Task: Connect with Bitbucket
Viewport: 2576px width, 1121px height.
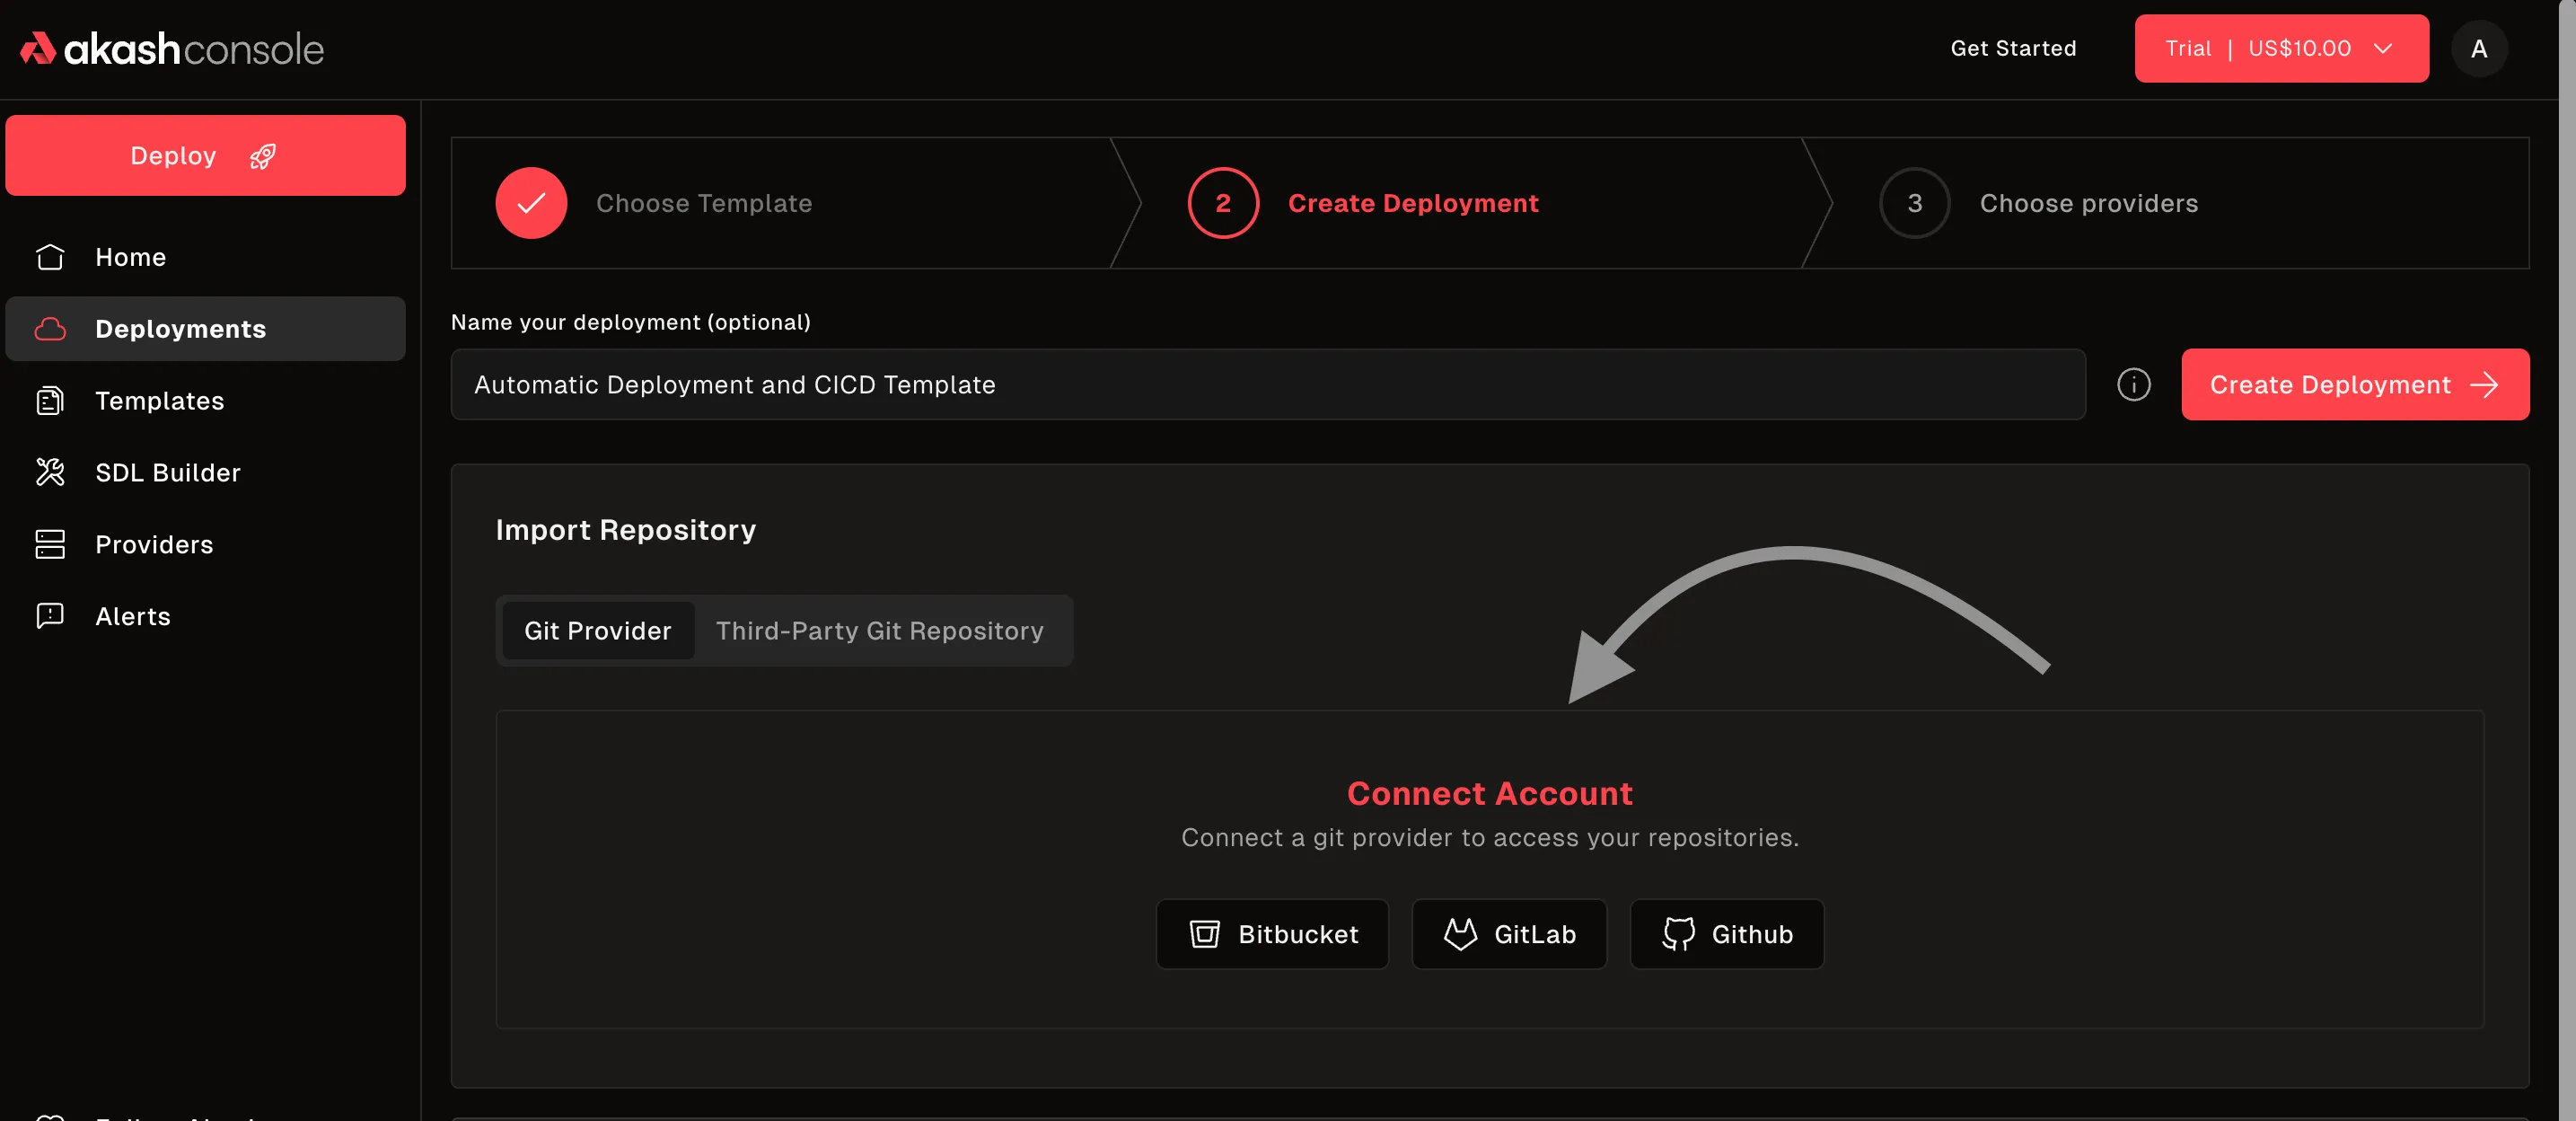Action: [x=1272, y=934]
